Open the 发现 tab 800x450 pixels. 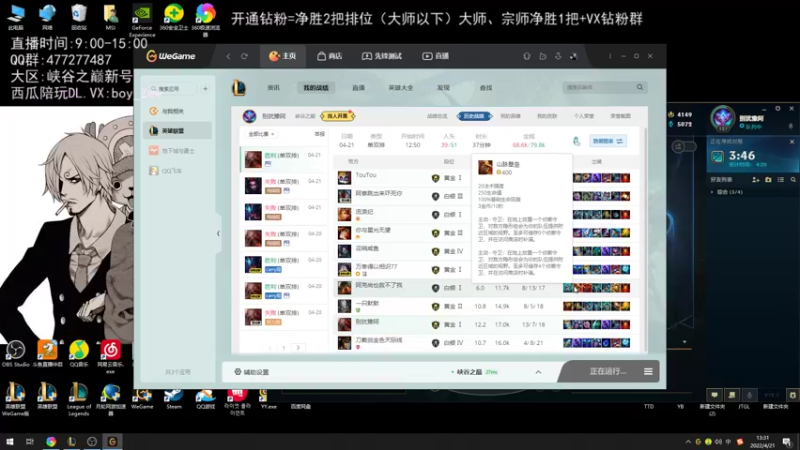point(443,88)
